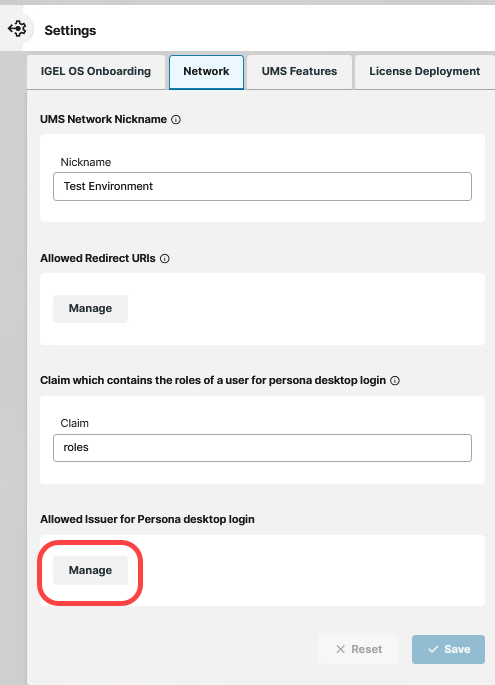495x685 pixels.
Task: Open info icon beside persona desktop login claim
Action: (x=395, y=381)
